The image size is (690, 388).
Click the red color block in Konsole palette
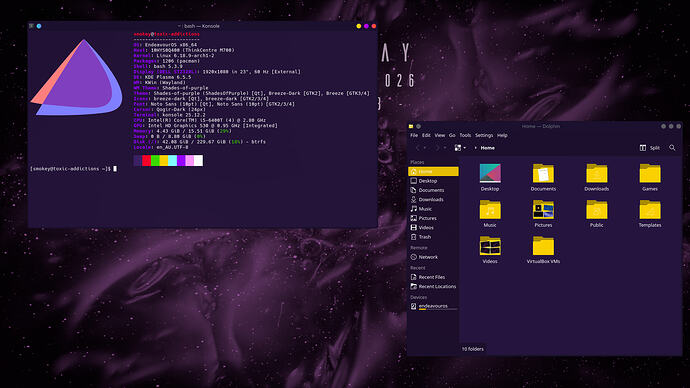[x=147, y=161]
